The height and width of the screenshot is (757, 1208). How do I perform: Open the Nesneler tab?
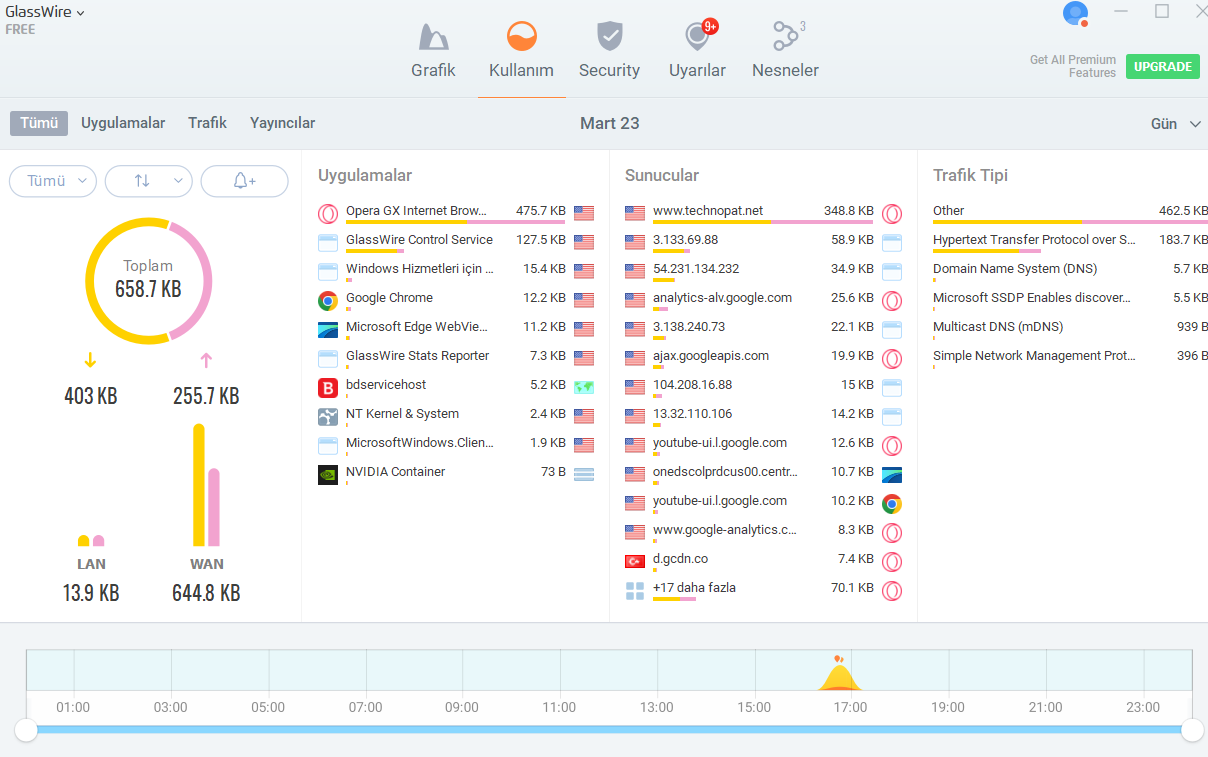point(785,50)
